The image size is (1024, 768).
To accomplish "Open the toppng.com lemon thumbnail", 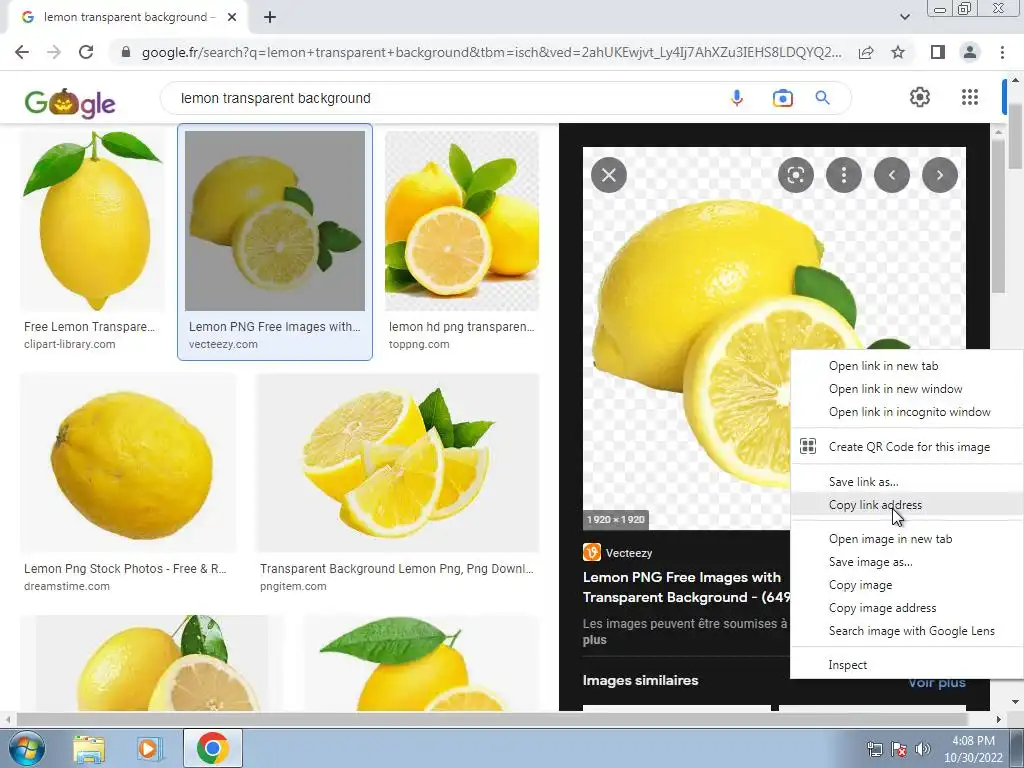I will (x=462, y=221).
